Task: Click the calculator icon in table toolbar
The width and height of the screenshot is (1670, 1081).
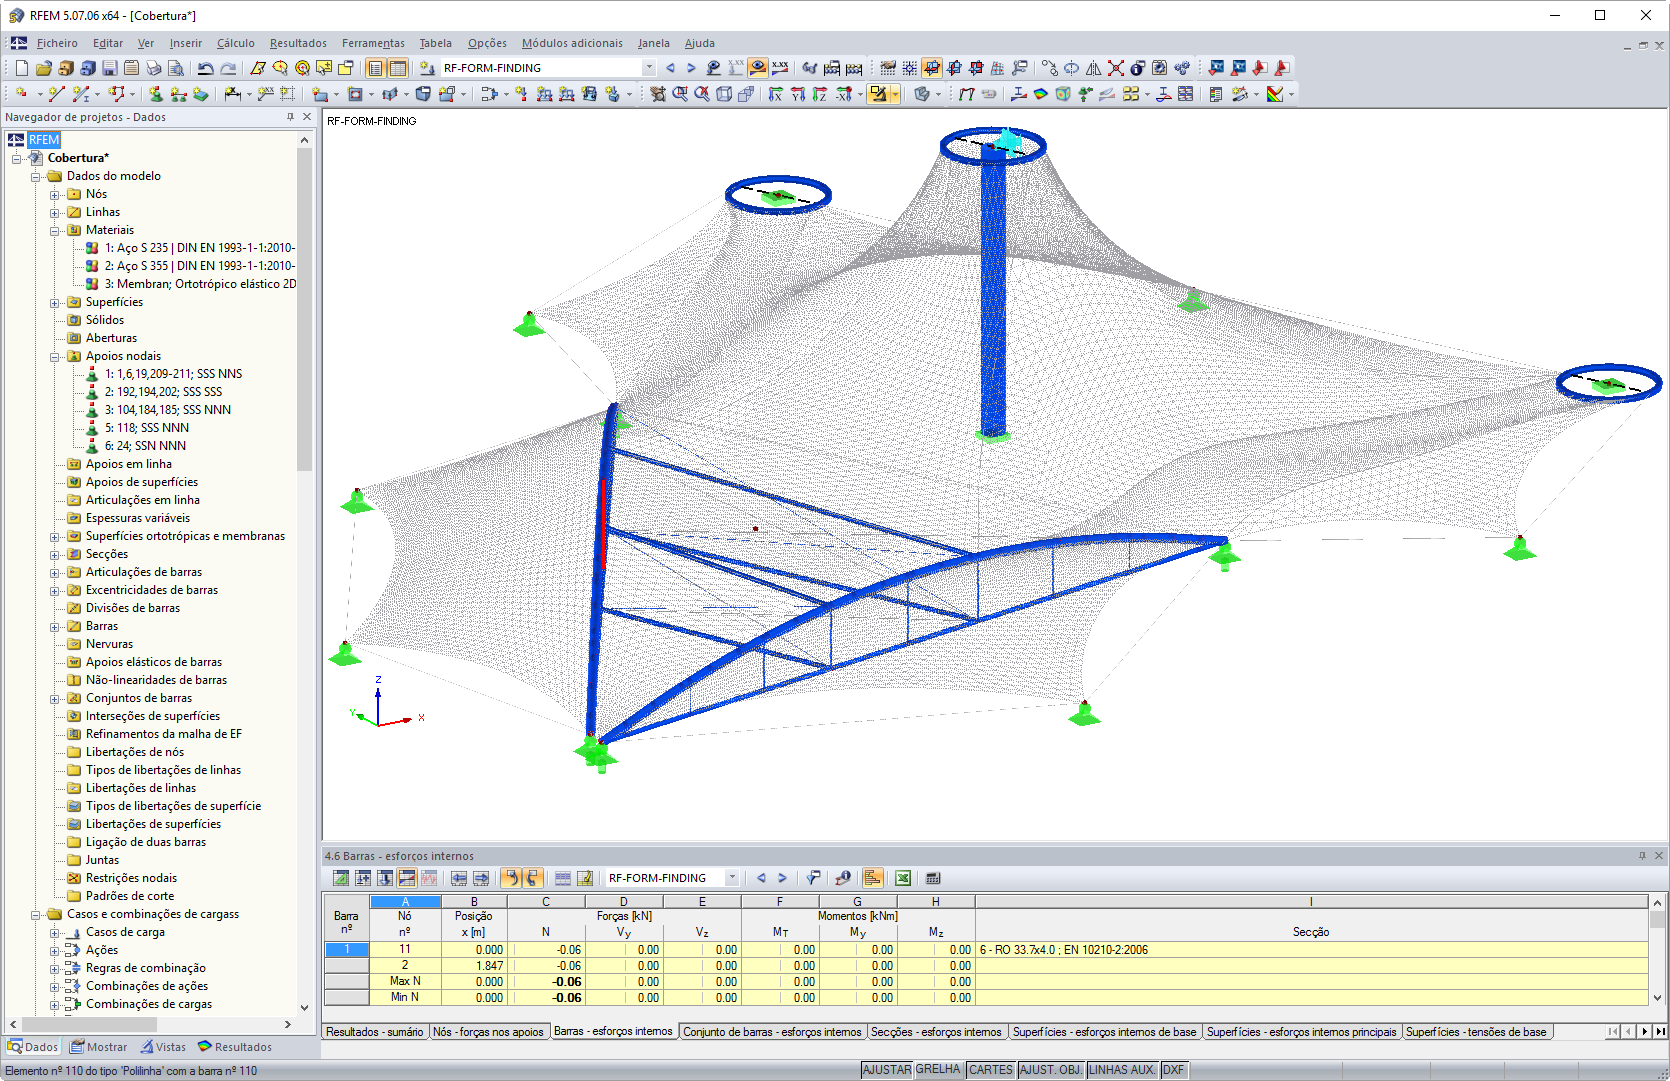Action: pos(933,878)
